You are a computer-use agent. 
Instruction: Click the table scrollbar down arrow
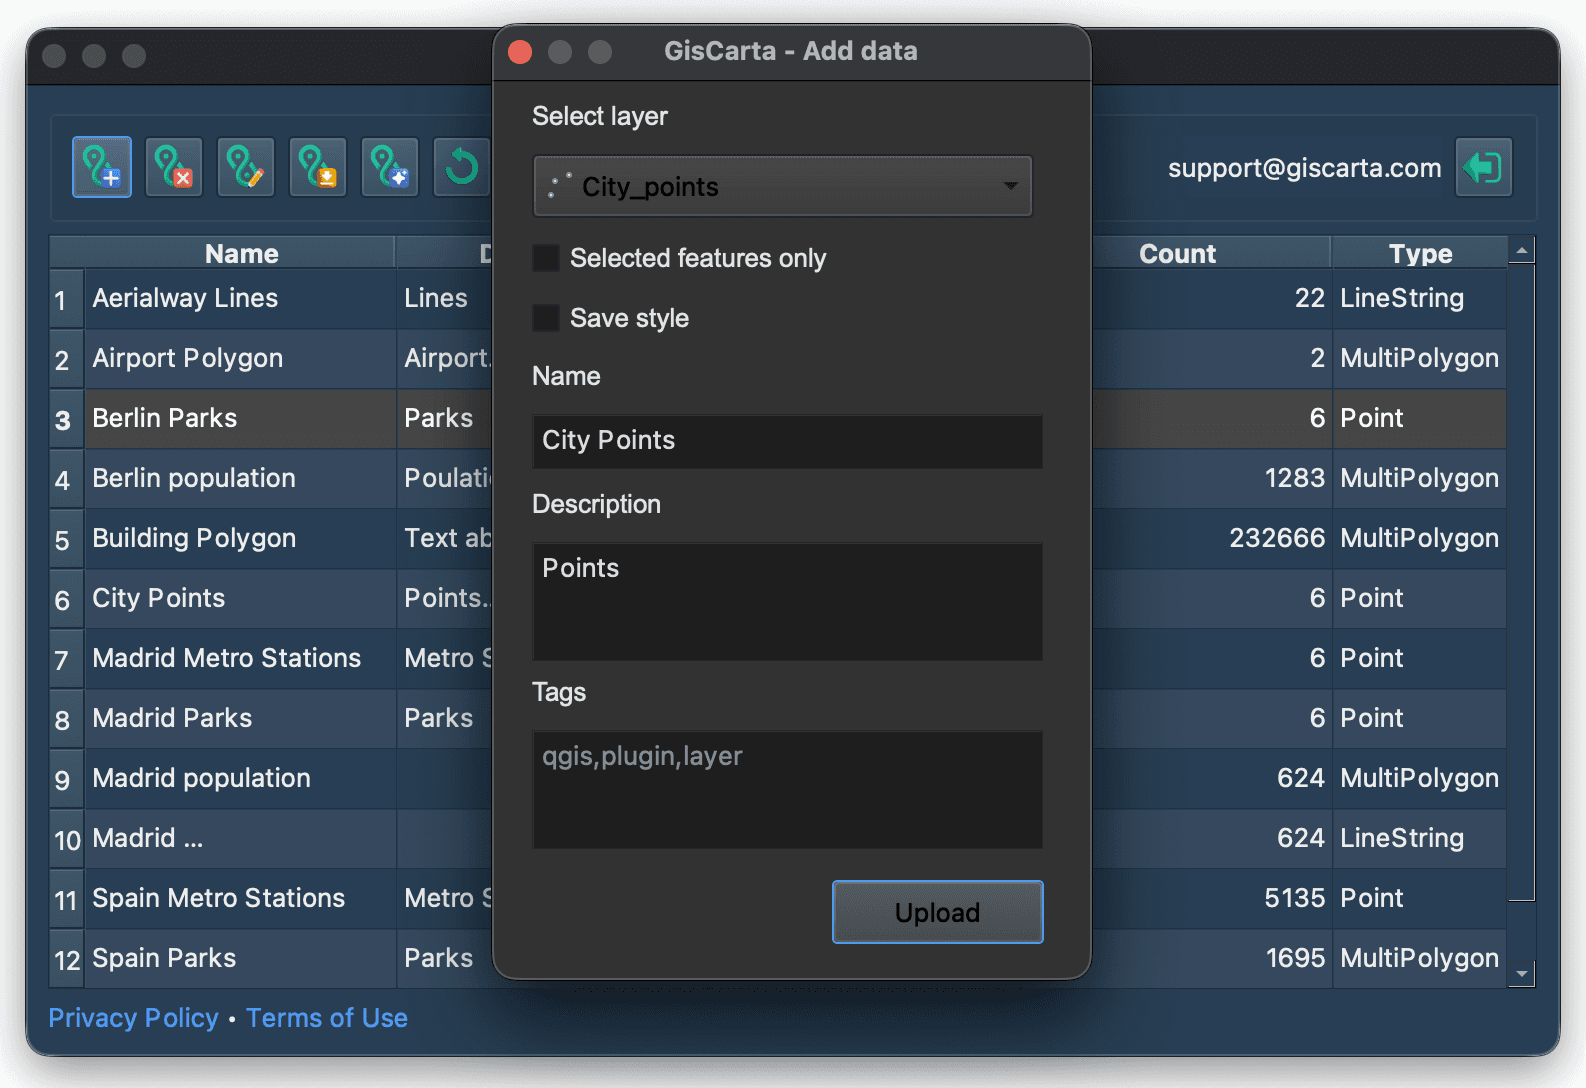[x=1521, y=974]
